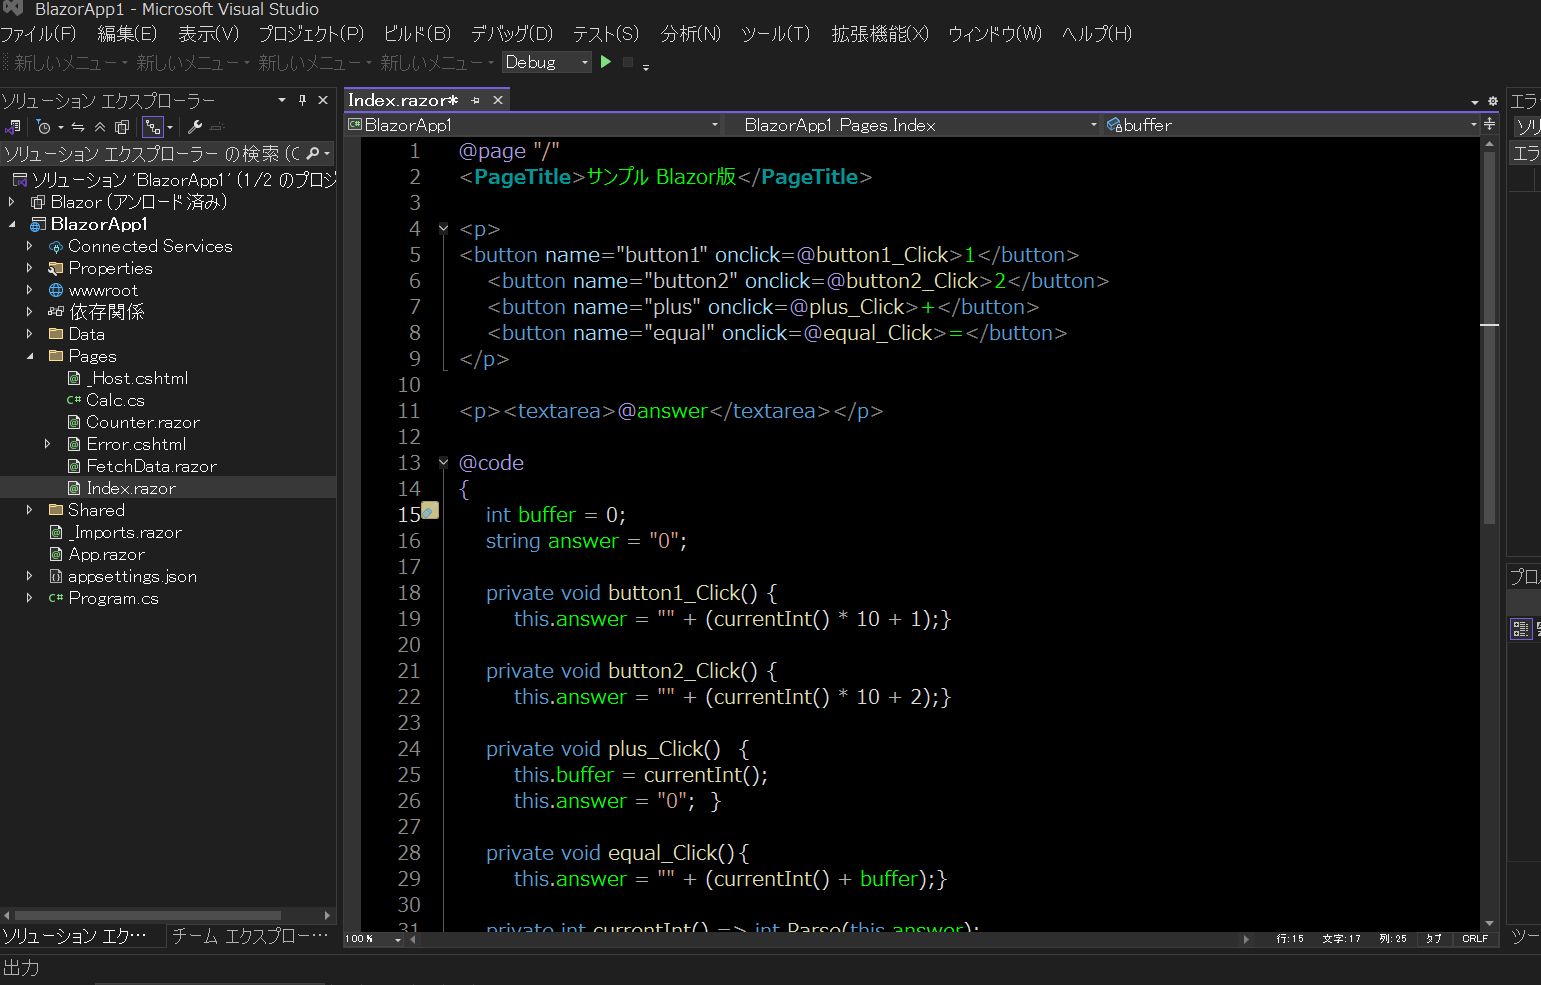Open the デバッグ(D) menu
Image resolution: width=1541 pixels, height=985 pixels.
click(x=512, y=34)
